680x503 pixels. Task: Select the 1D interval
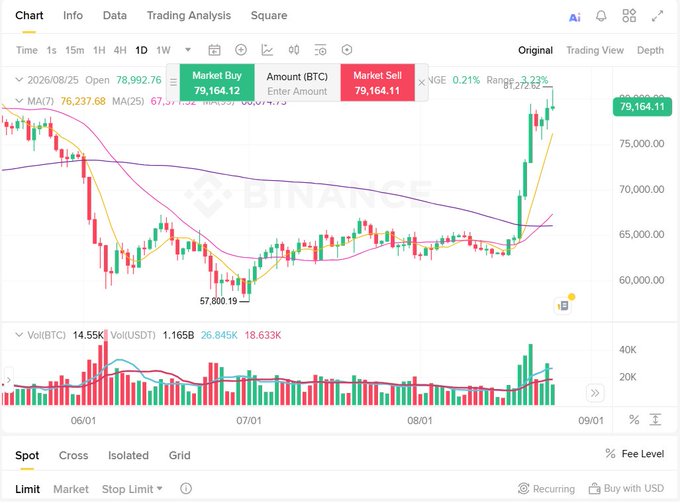pos(141,50)
